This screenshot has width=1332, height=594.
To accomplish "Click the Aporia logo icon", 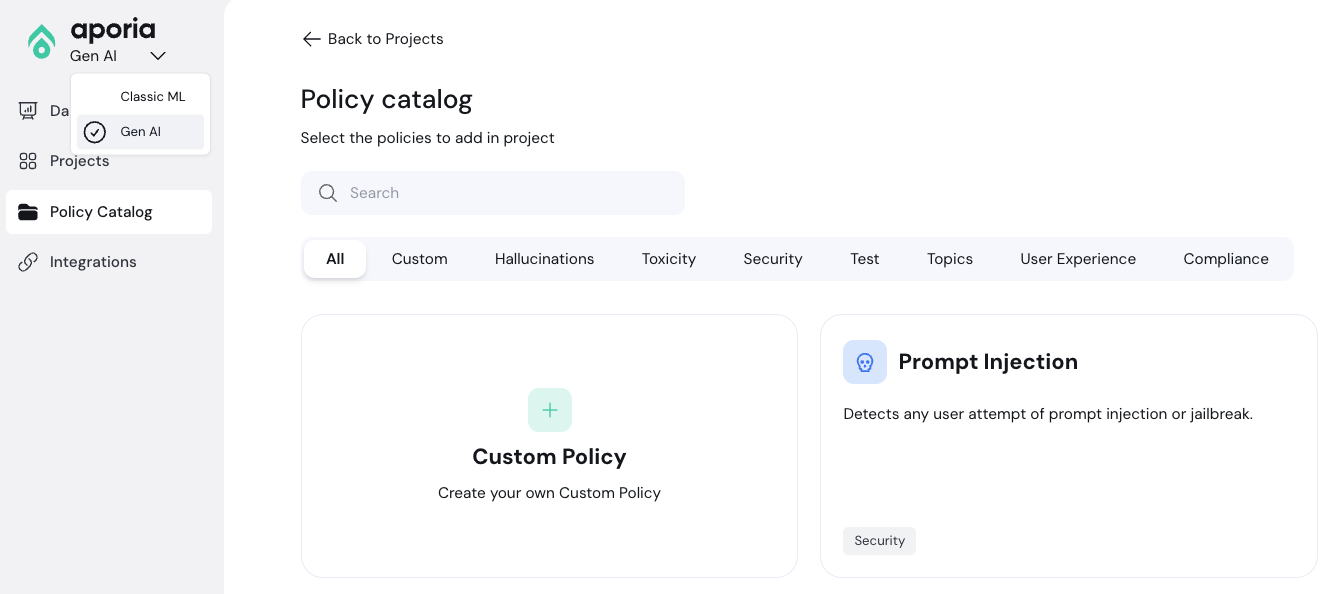I will click(x=41, y=41).
